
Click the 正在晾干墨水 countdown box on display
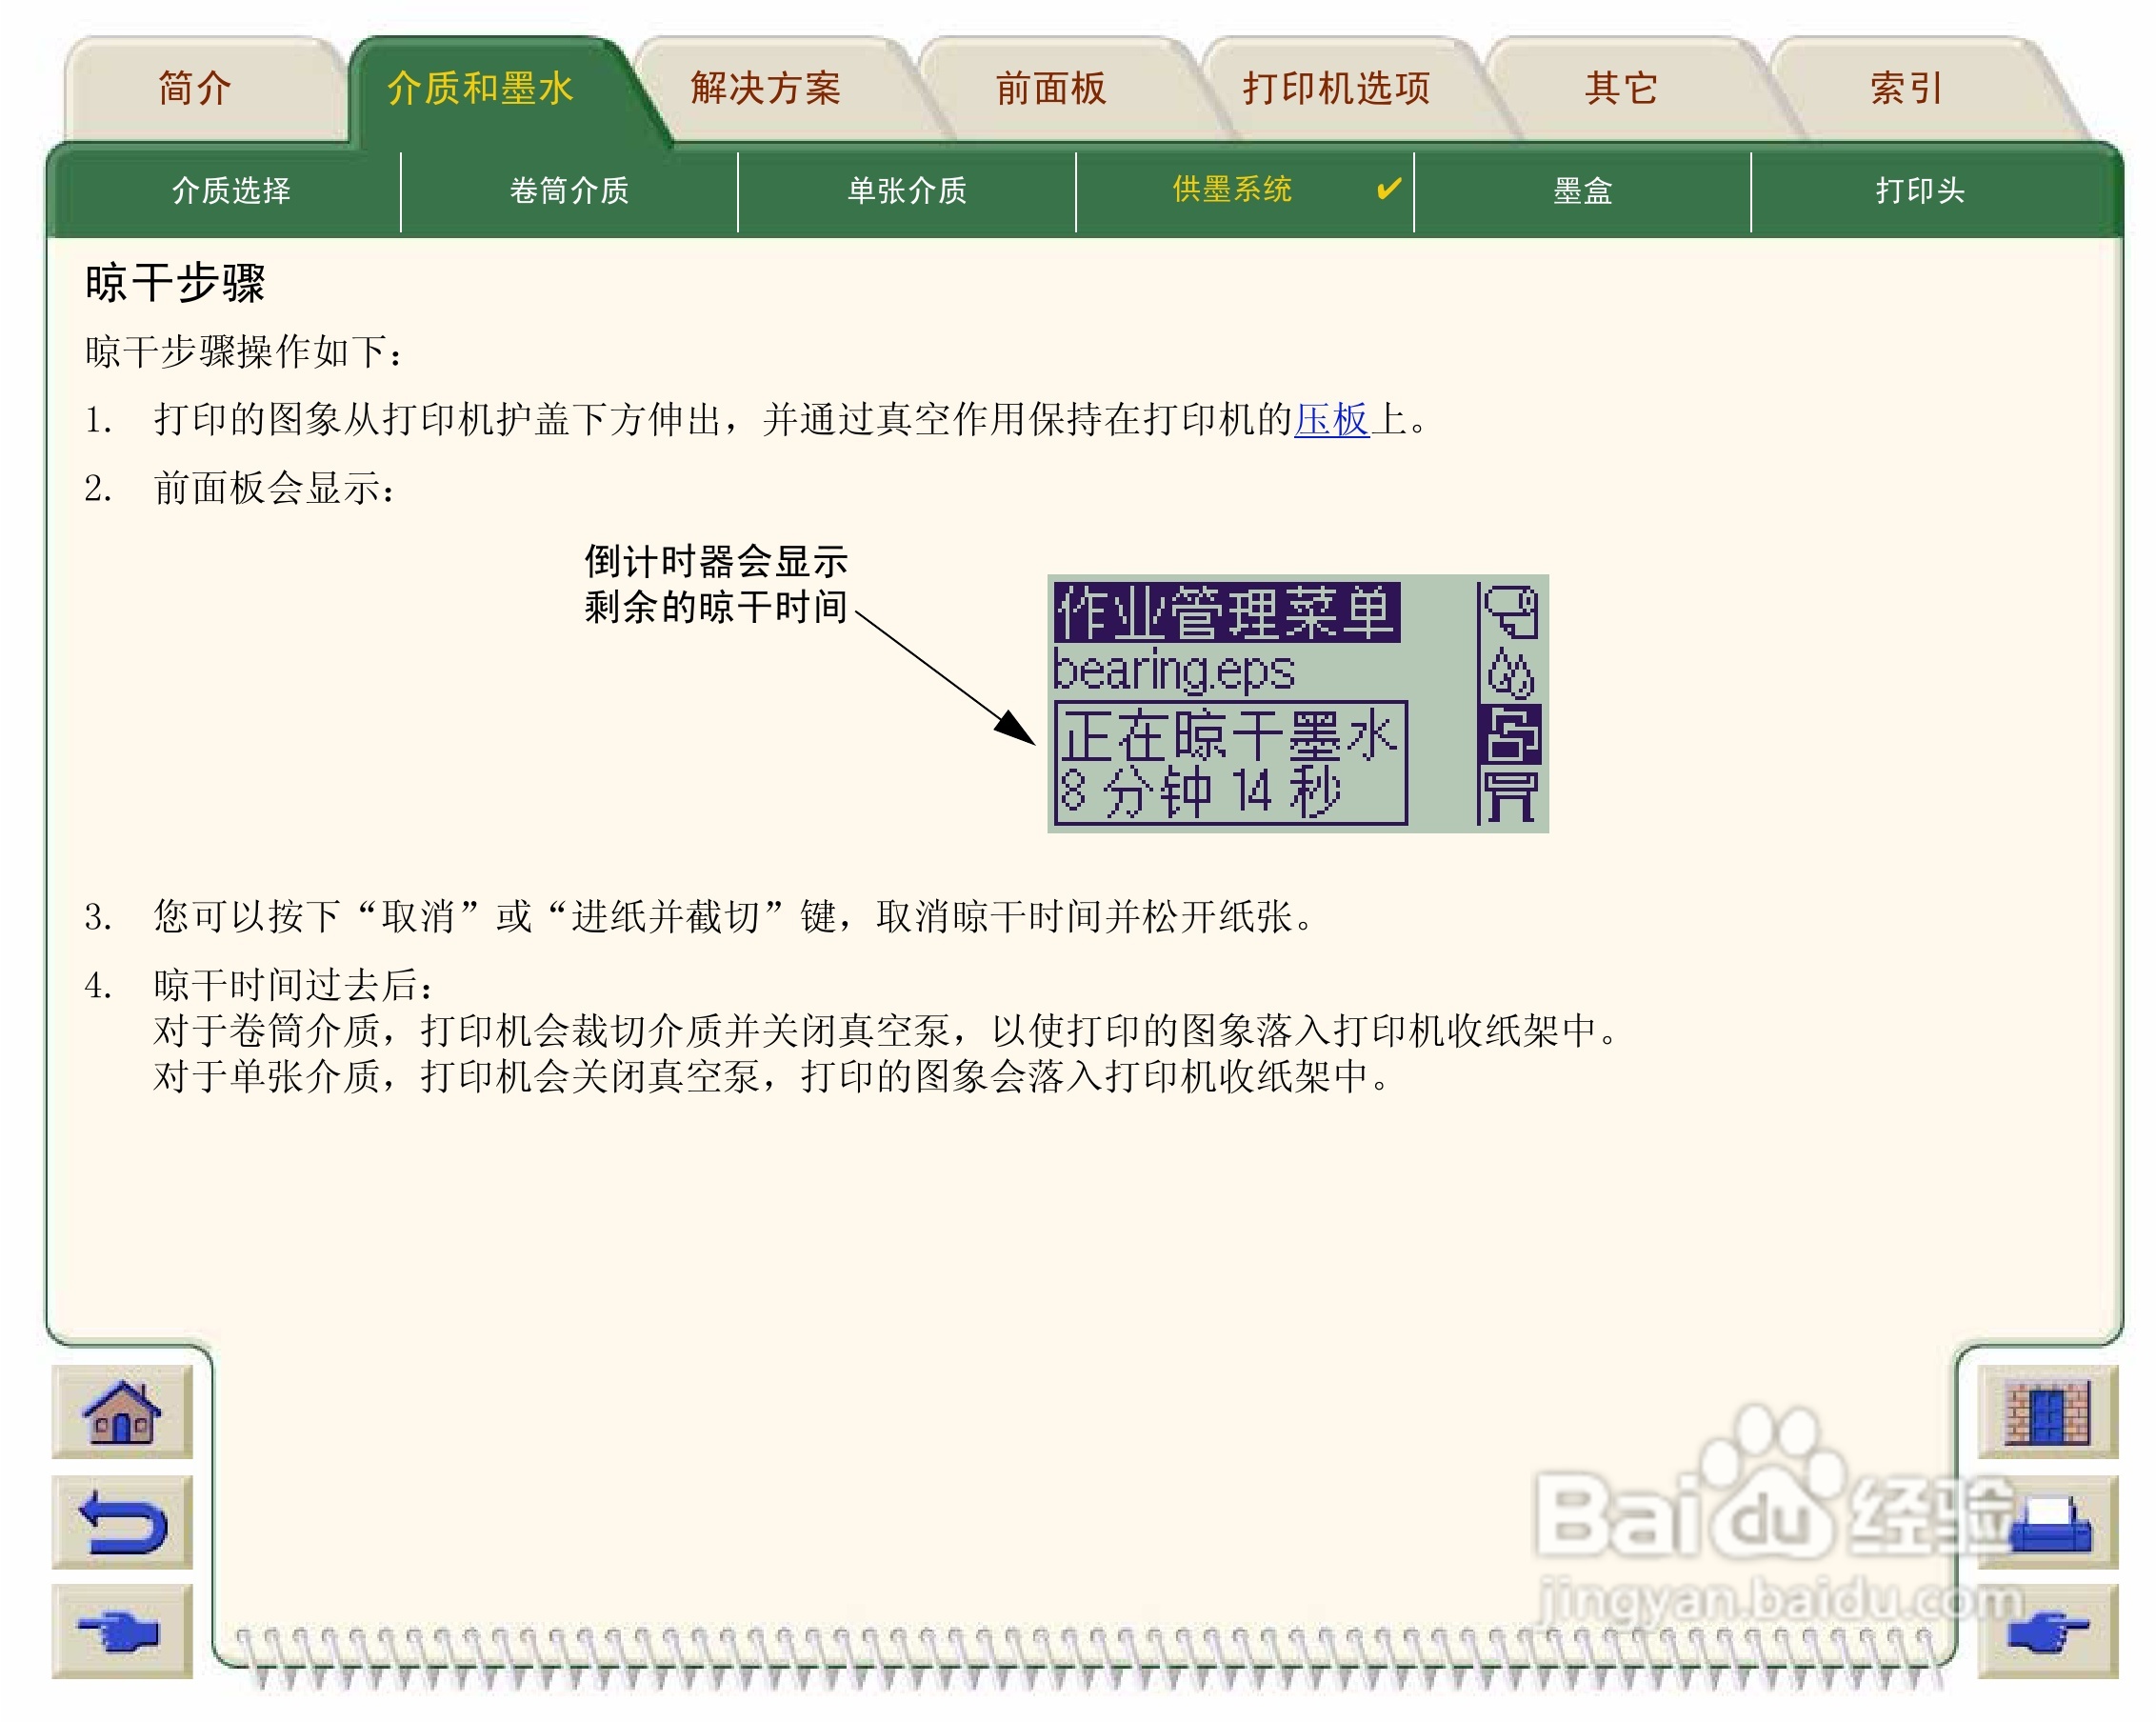[x=1230, y=763]
